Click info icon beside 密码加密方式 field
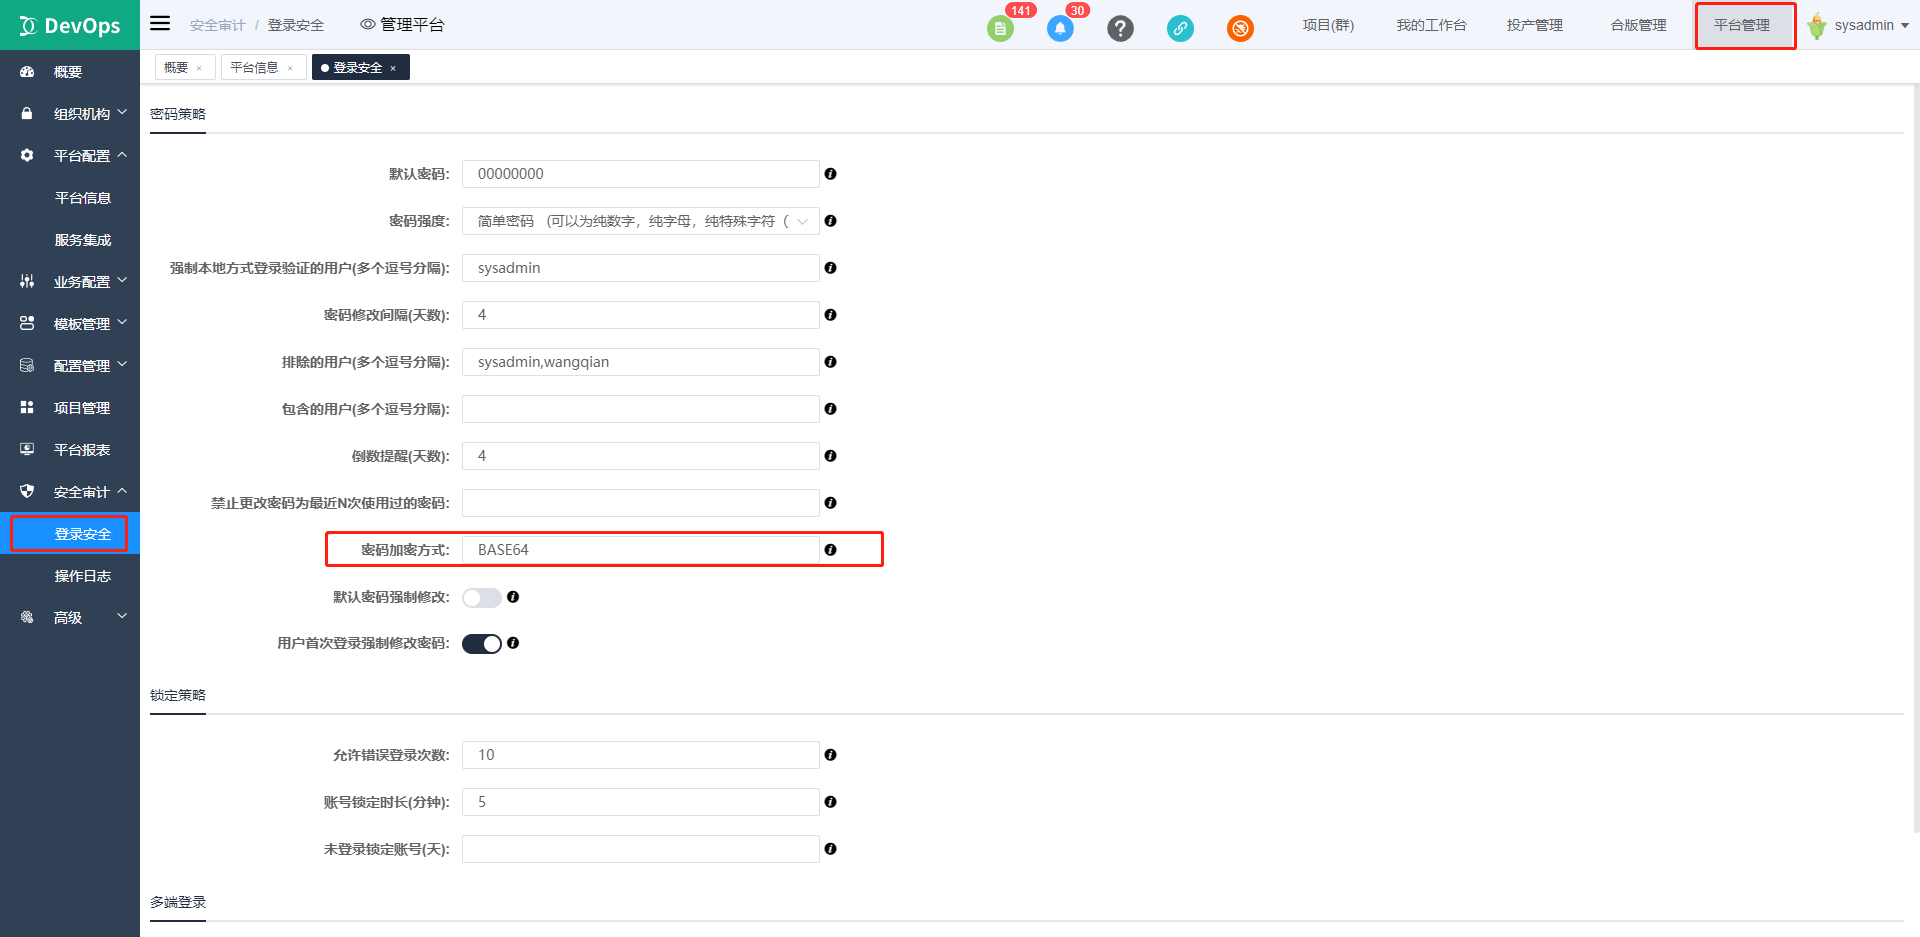Image resolution: width=1920 pixels, height=937 pixels. pos(830,550)
